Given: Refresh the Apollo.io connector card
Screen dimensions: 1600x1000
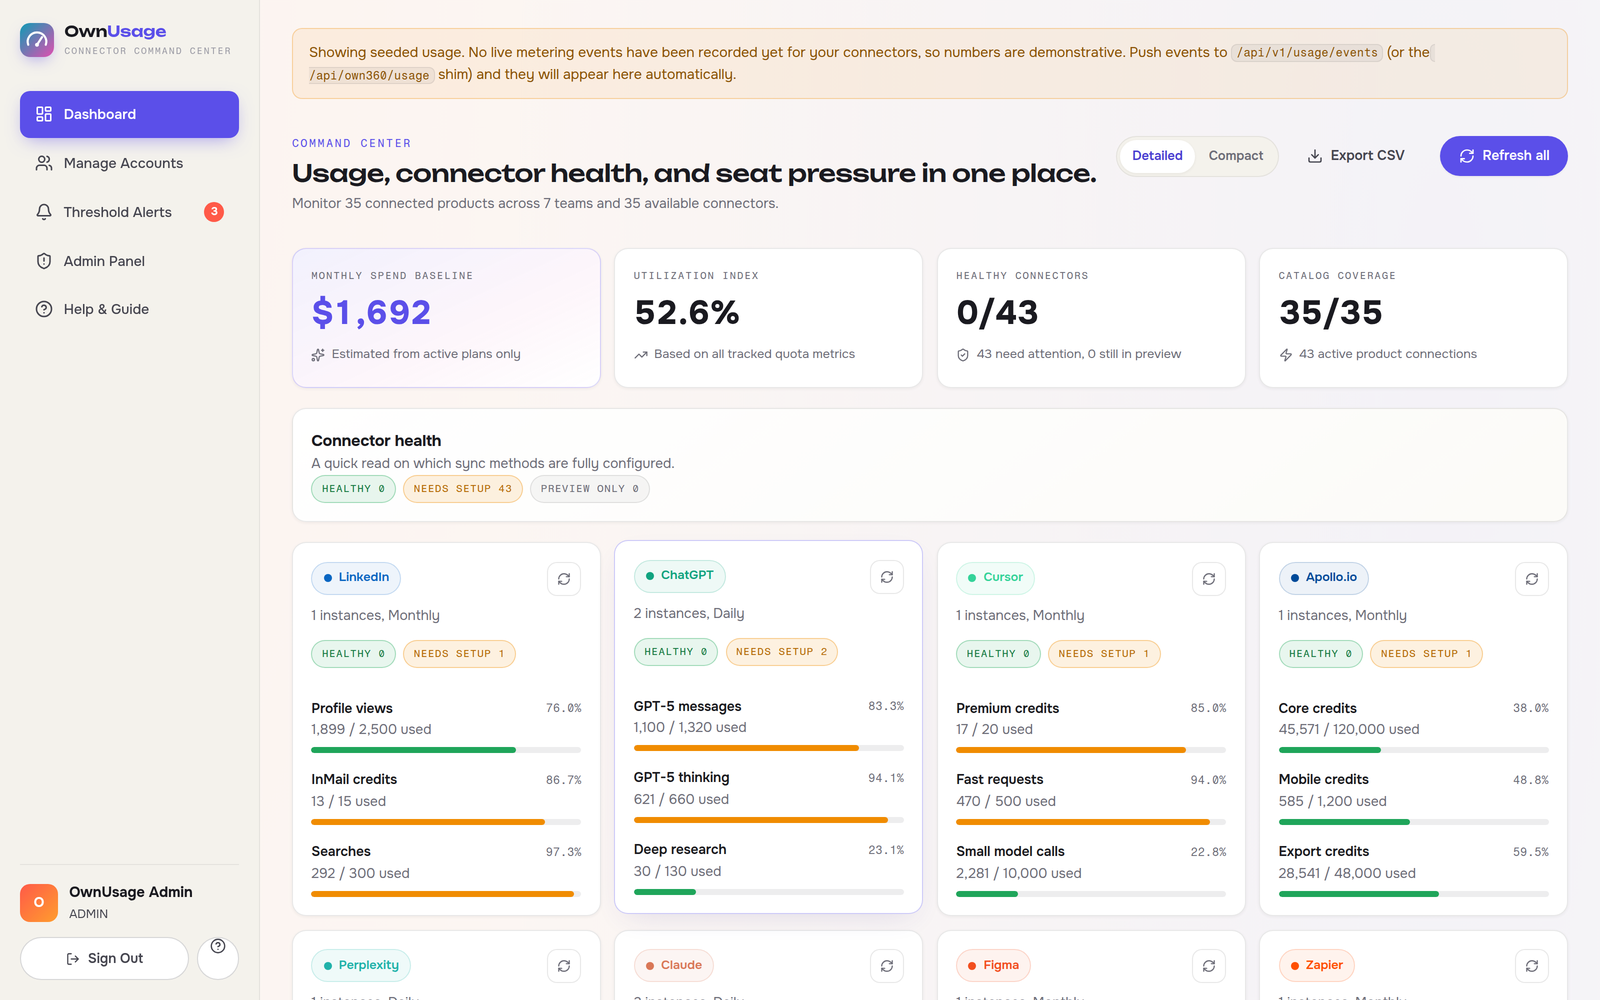Looking at the screenshot, I should coord(1532,579).
